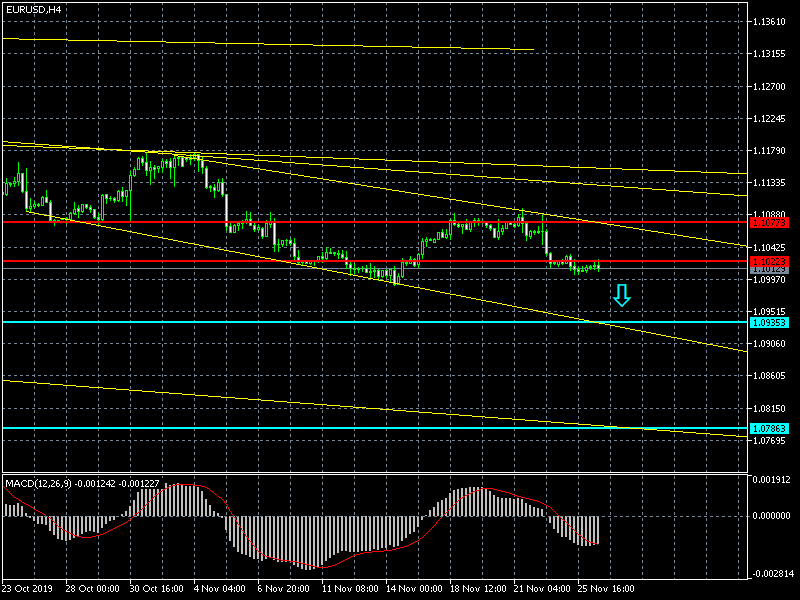
Task: Select the red horizontal line at 1.10773
Action: (x=375, y=222)
